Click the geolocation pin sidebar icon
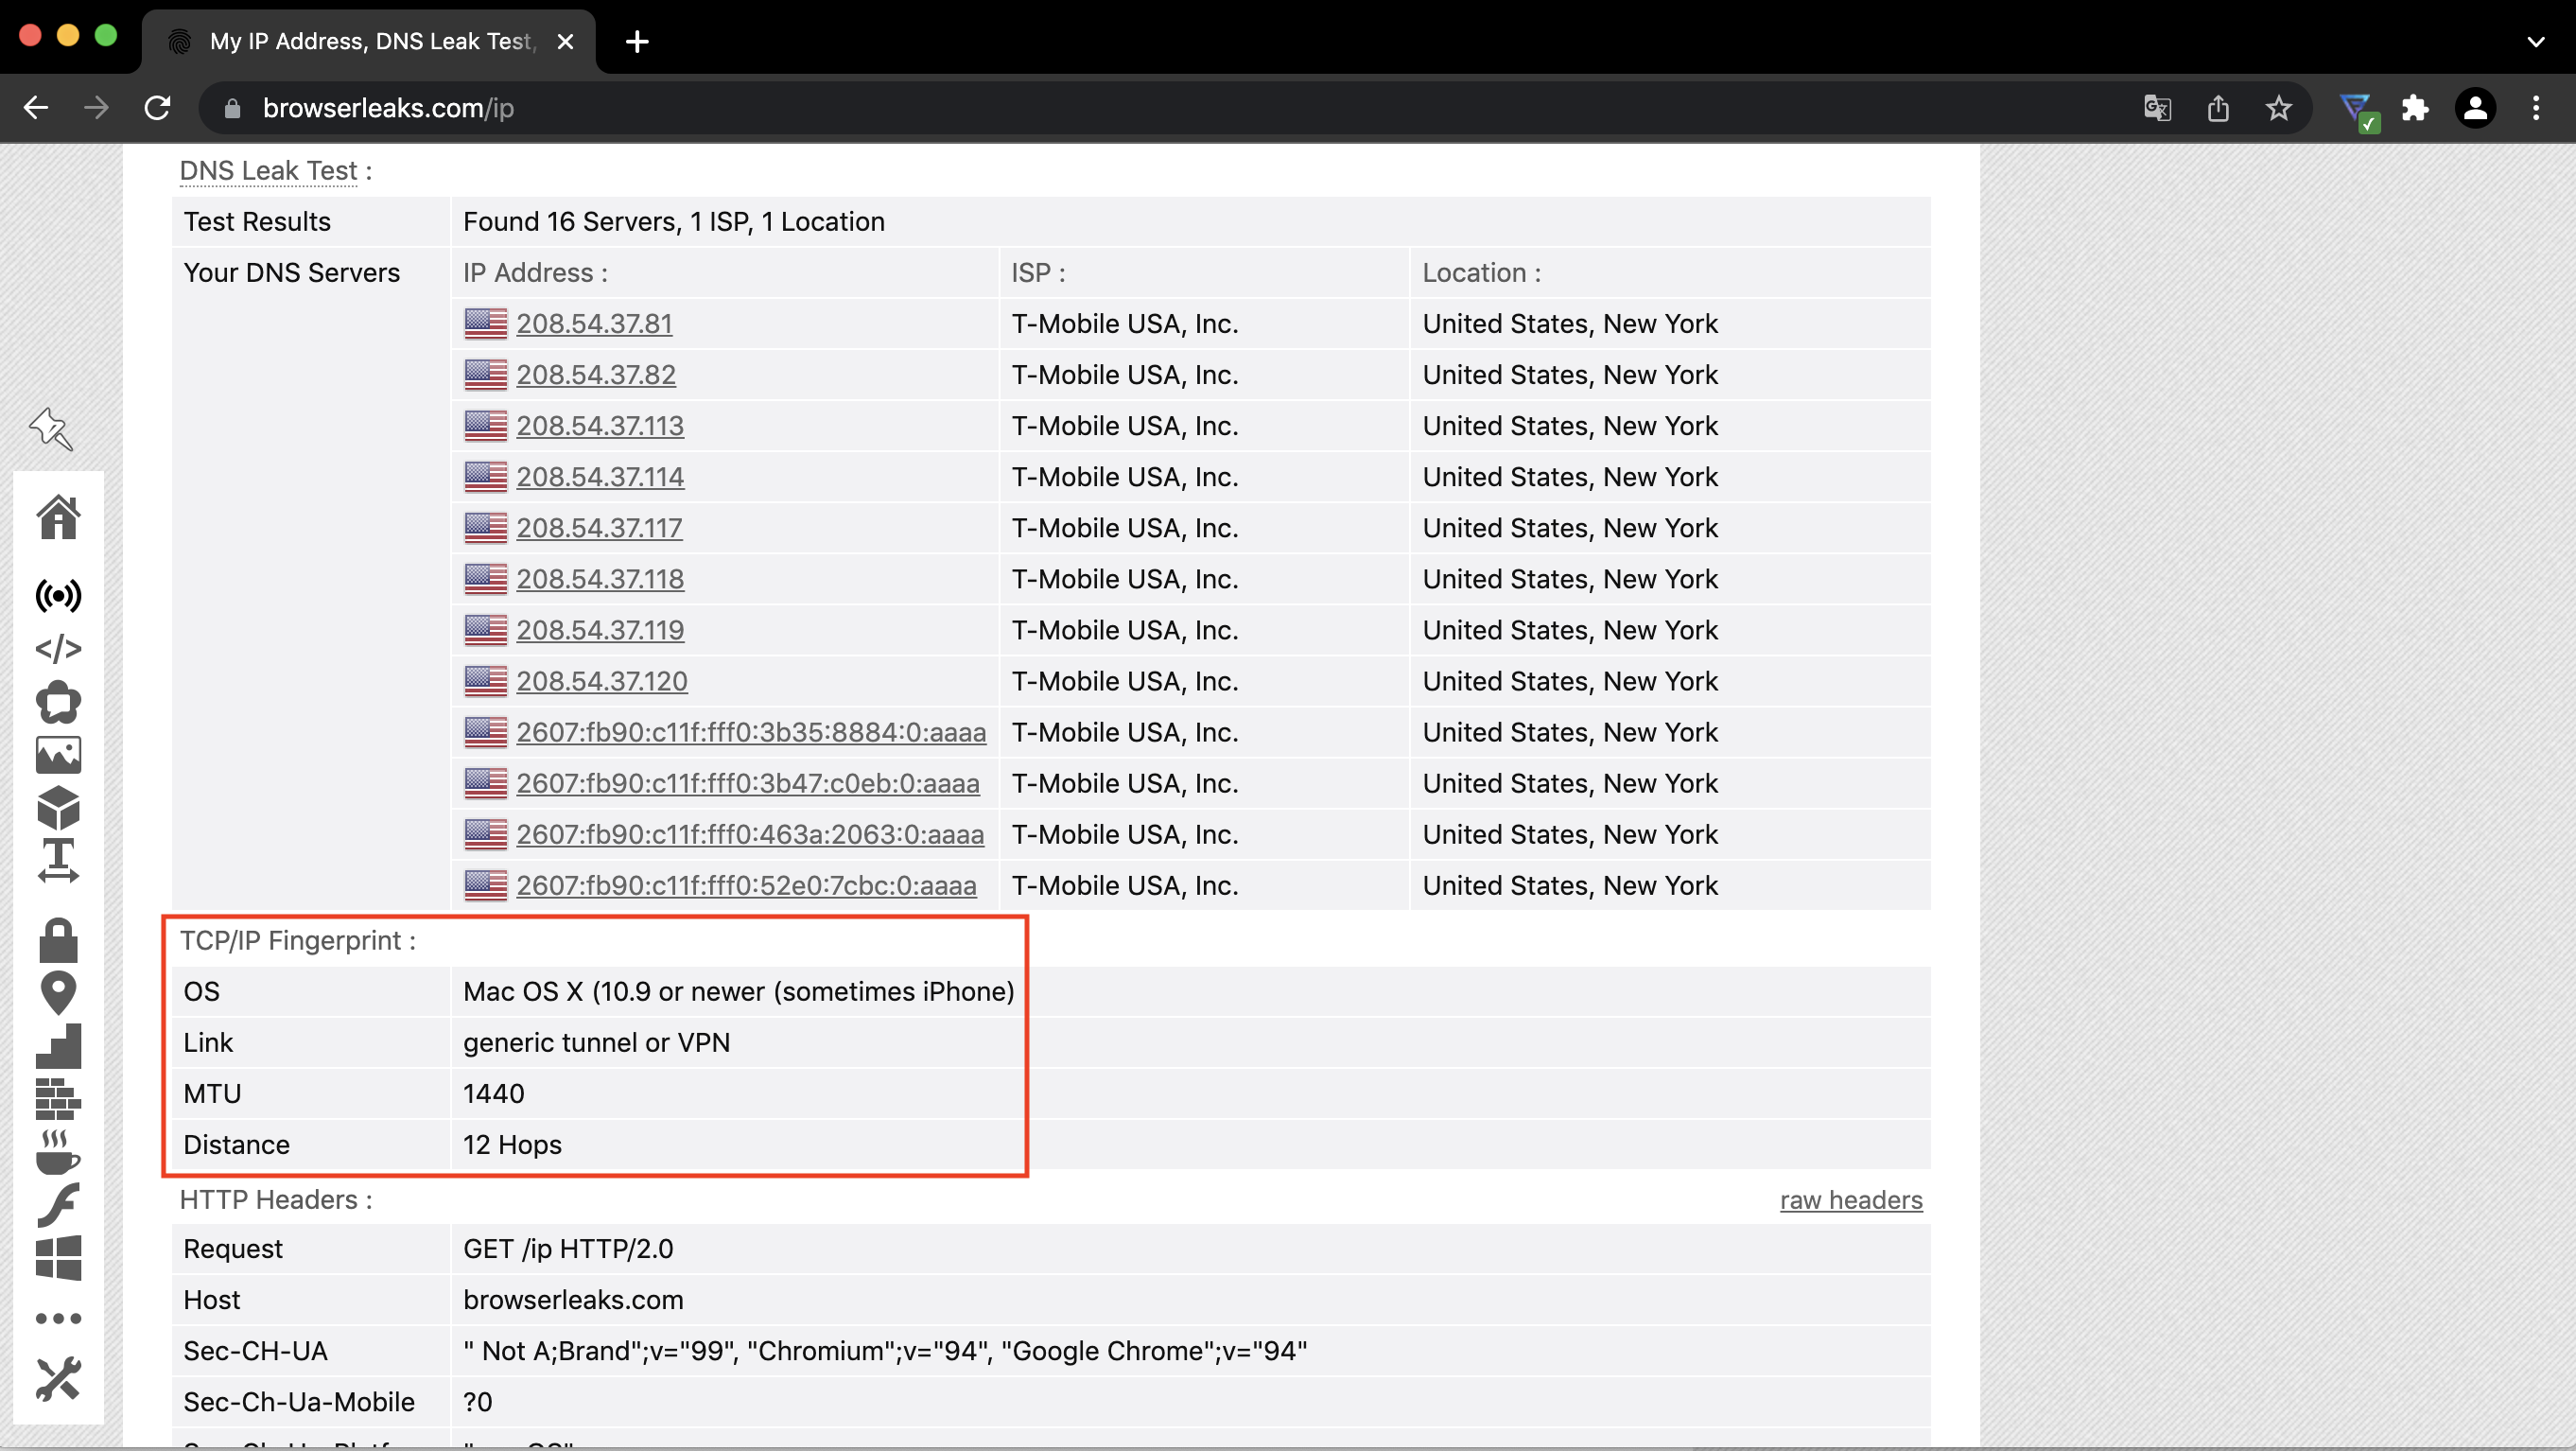Screen dimensions: 2576x1451 point(58,993)
